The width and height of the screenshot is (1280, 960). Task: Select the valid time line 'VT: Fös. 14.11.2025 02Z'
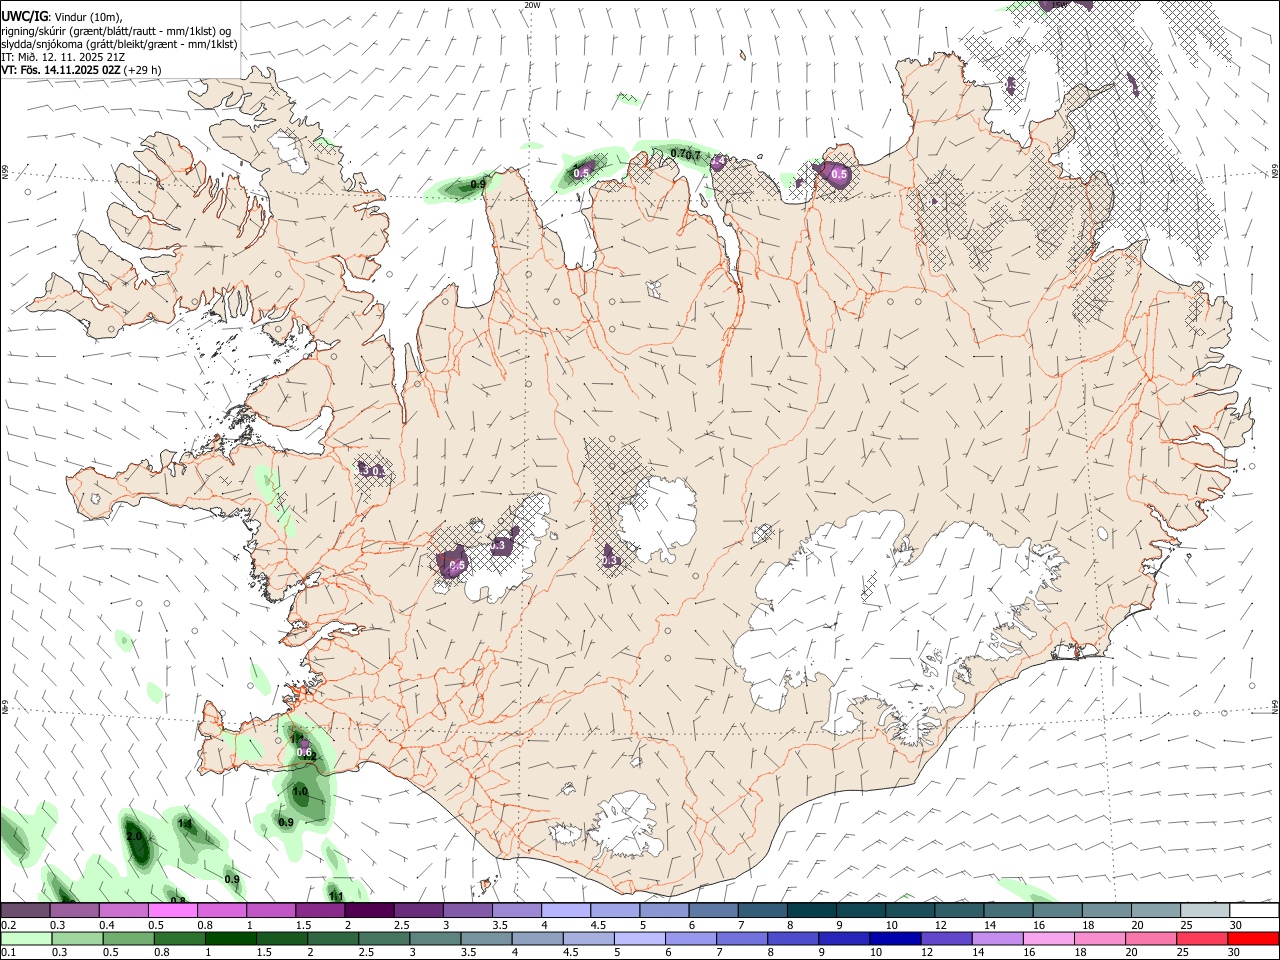(x=61, y=70)
